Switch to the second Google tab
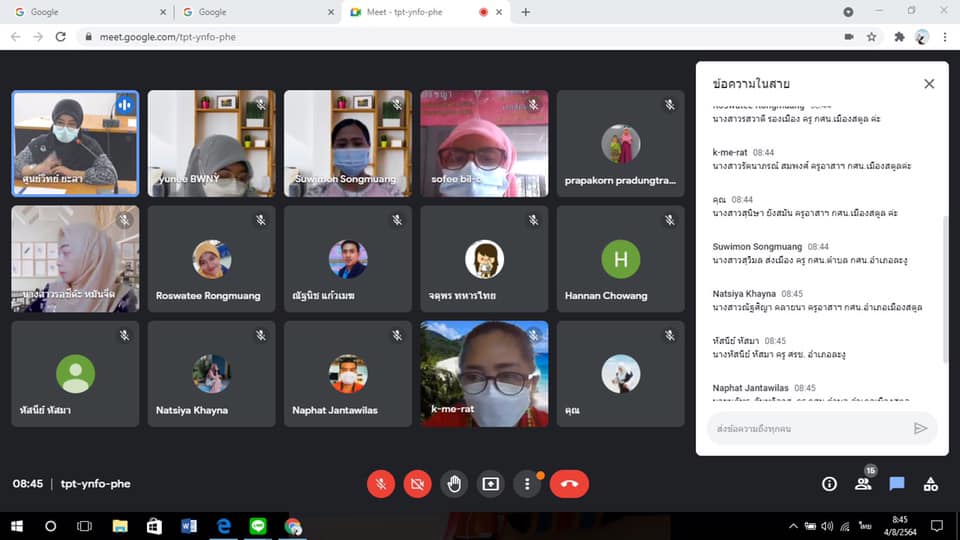Viewport: 960px width, 540px height. 255,12
